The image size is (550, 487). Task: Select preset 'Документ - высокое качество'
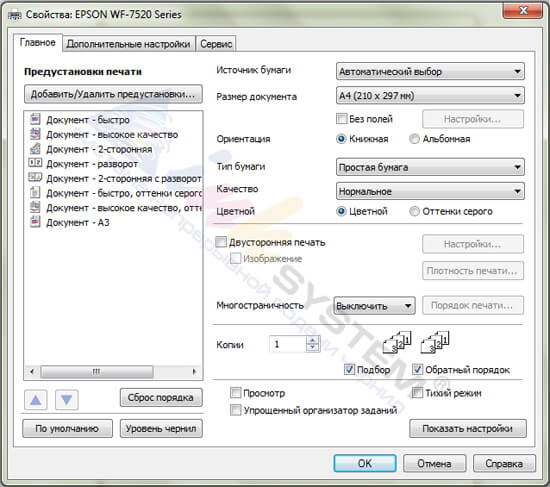click(x=112, y=135)
